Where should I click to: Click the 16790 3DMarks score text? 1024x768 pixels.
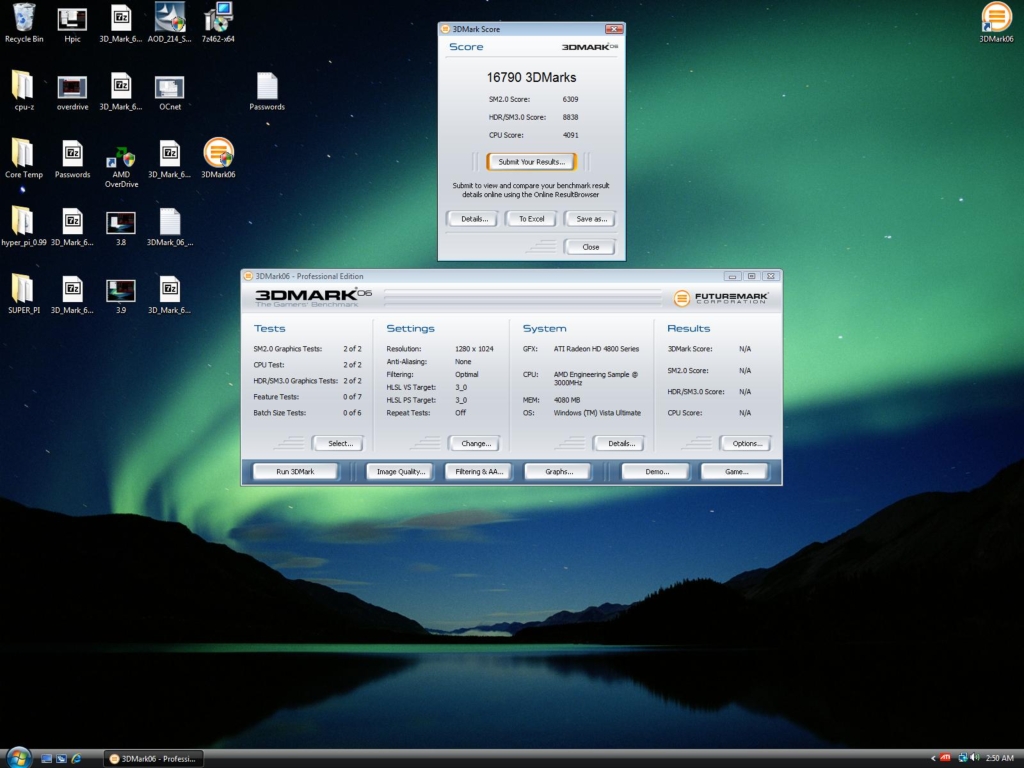point(531,78)
